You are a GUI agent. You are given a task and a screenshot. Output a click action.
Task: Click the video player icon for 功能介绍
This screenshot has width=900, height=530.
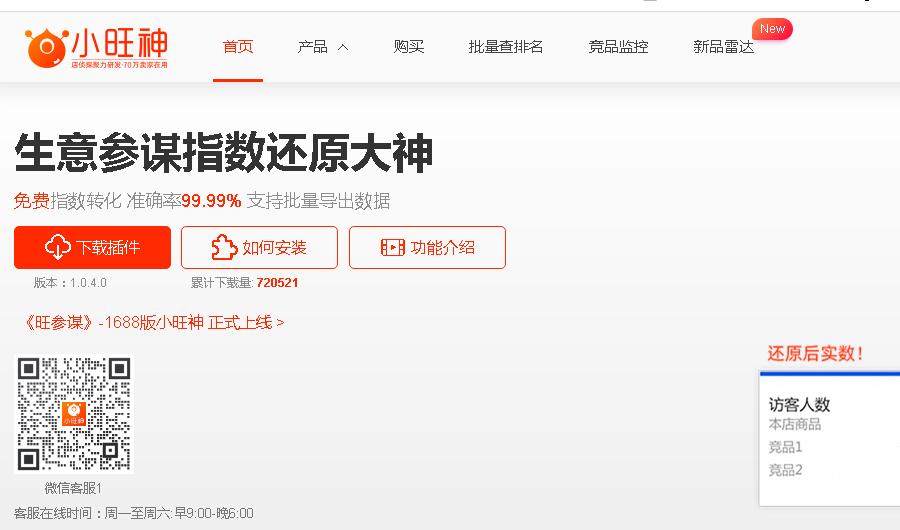[393, 247]
